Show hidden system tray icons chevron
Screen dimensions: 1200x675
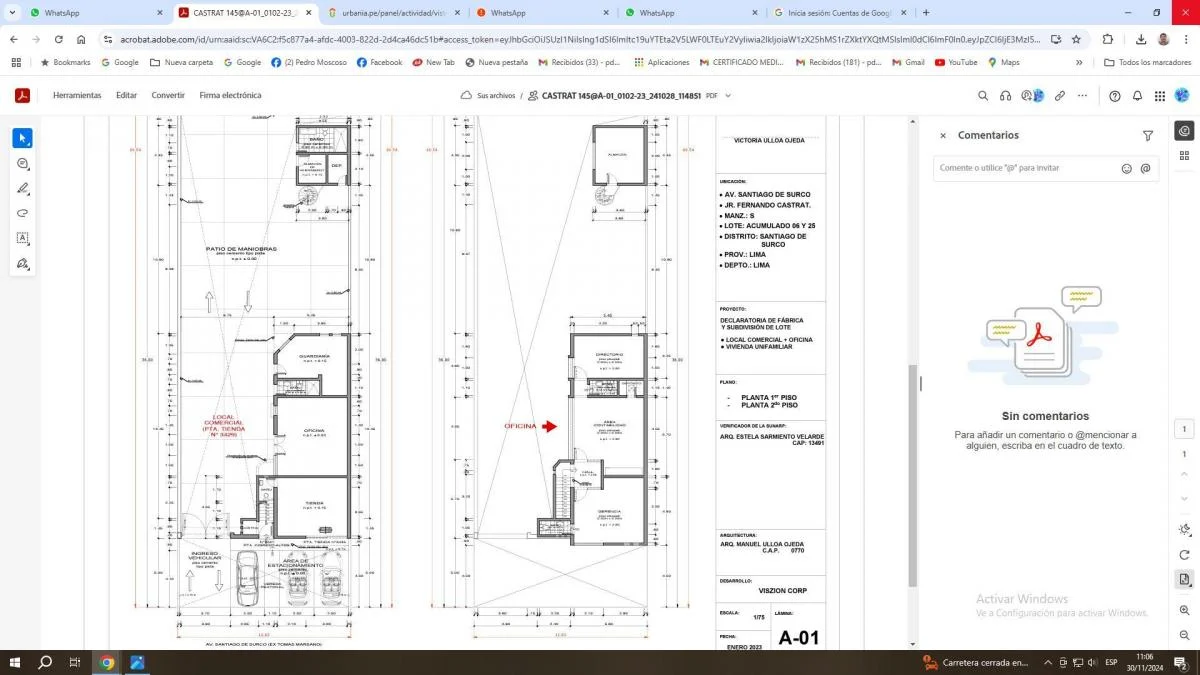click(1047, 662)
